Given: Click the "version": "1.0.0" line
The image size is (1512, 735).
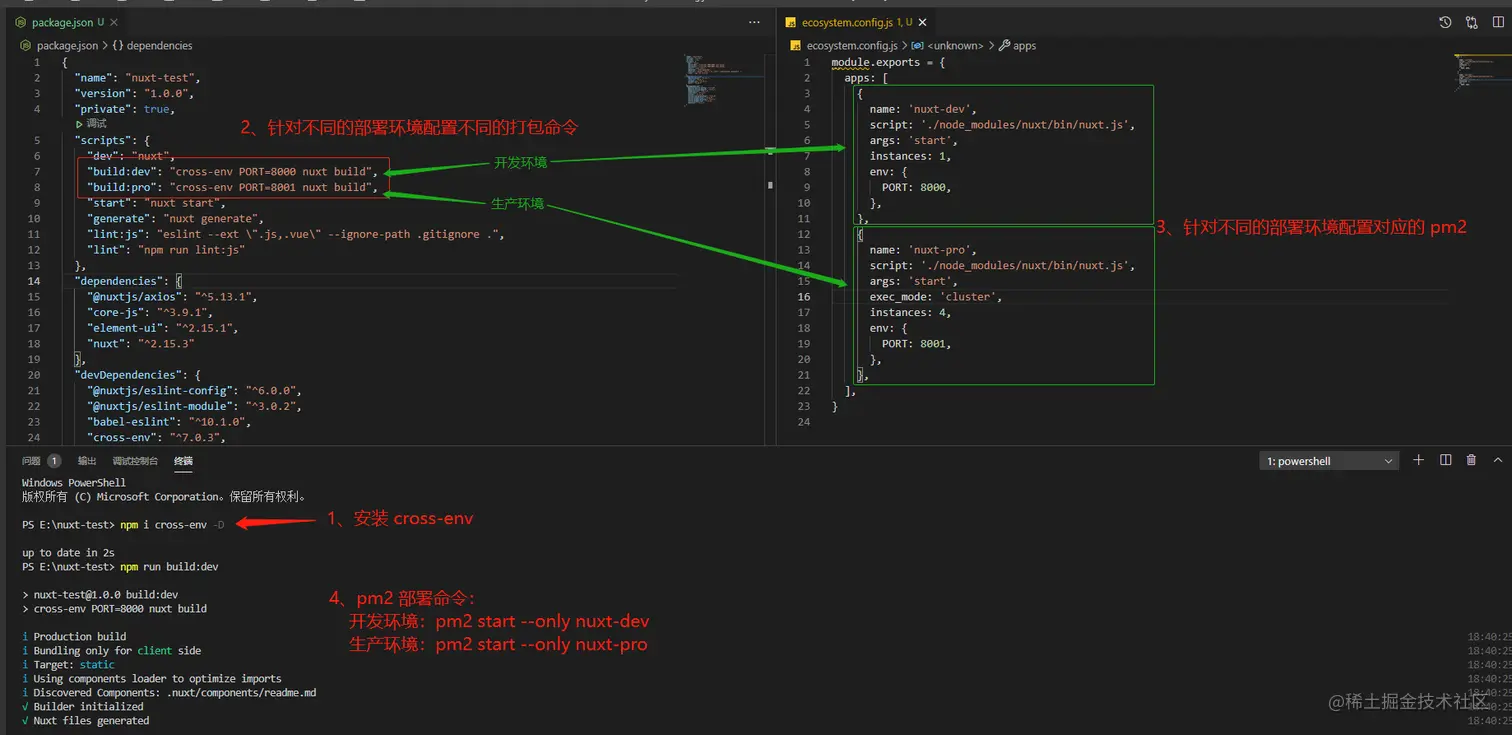Looking at the screenshot, I should point(134,93).
